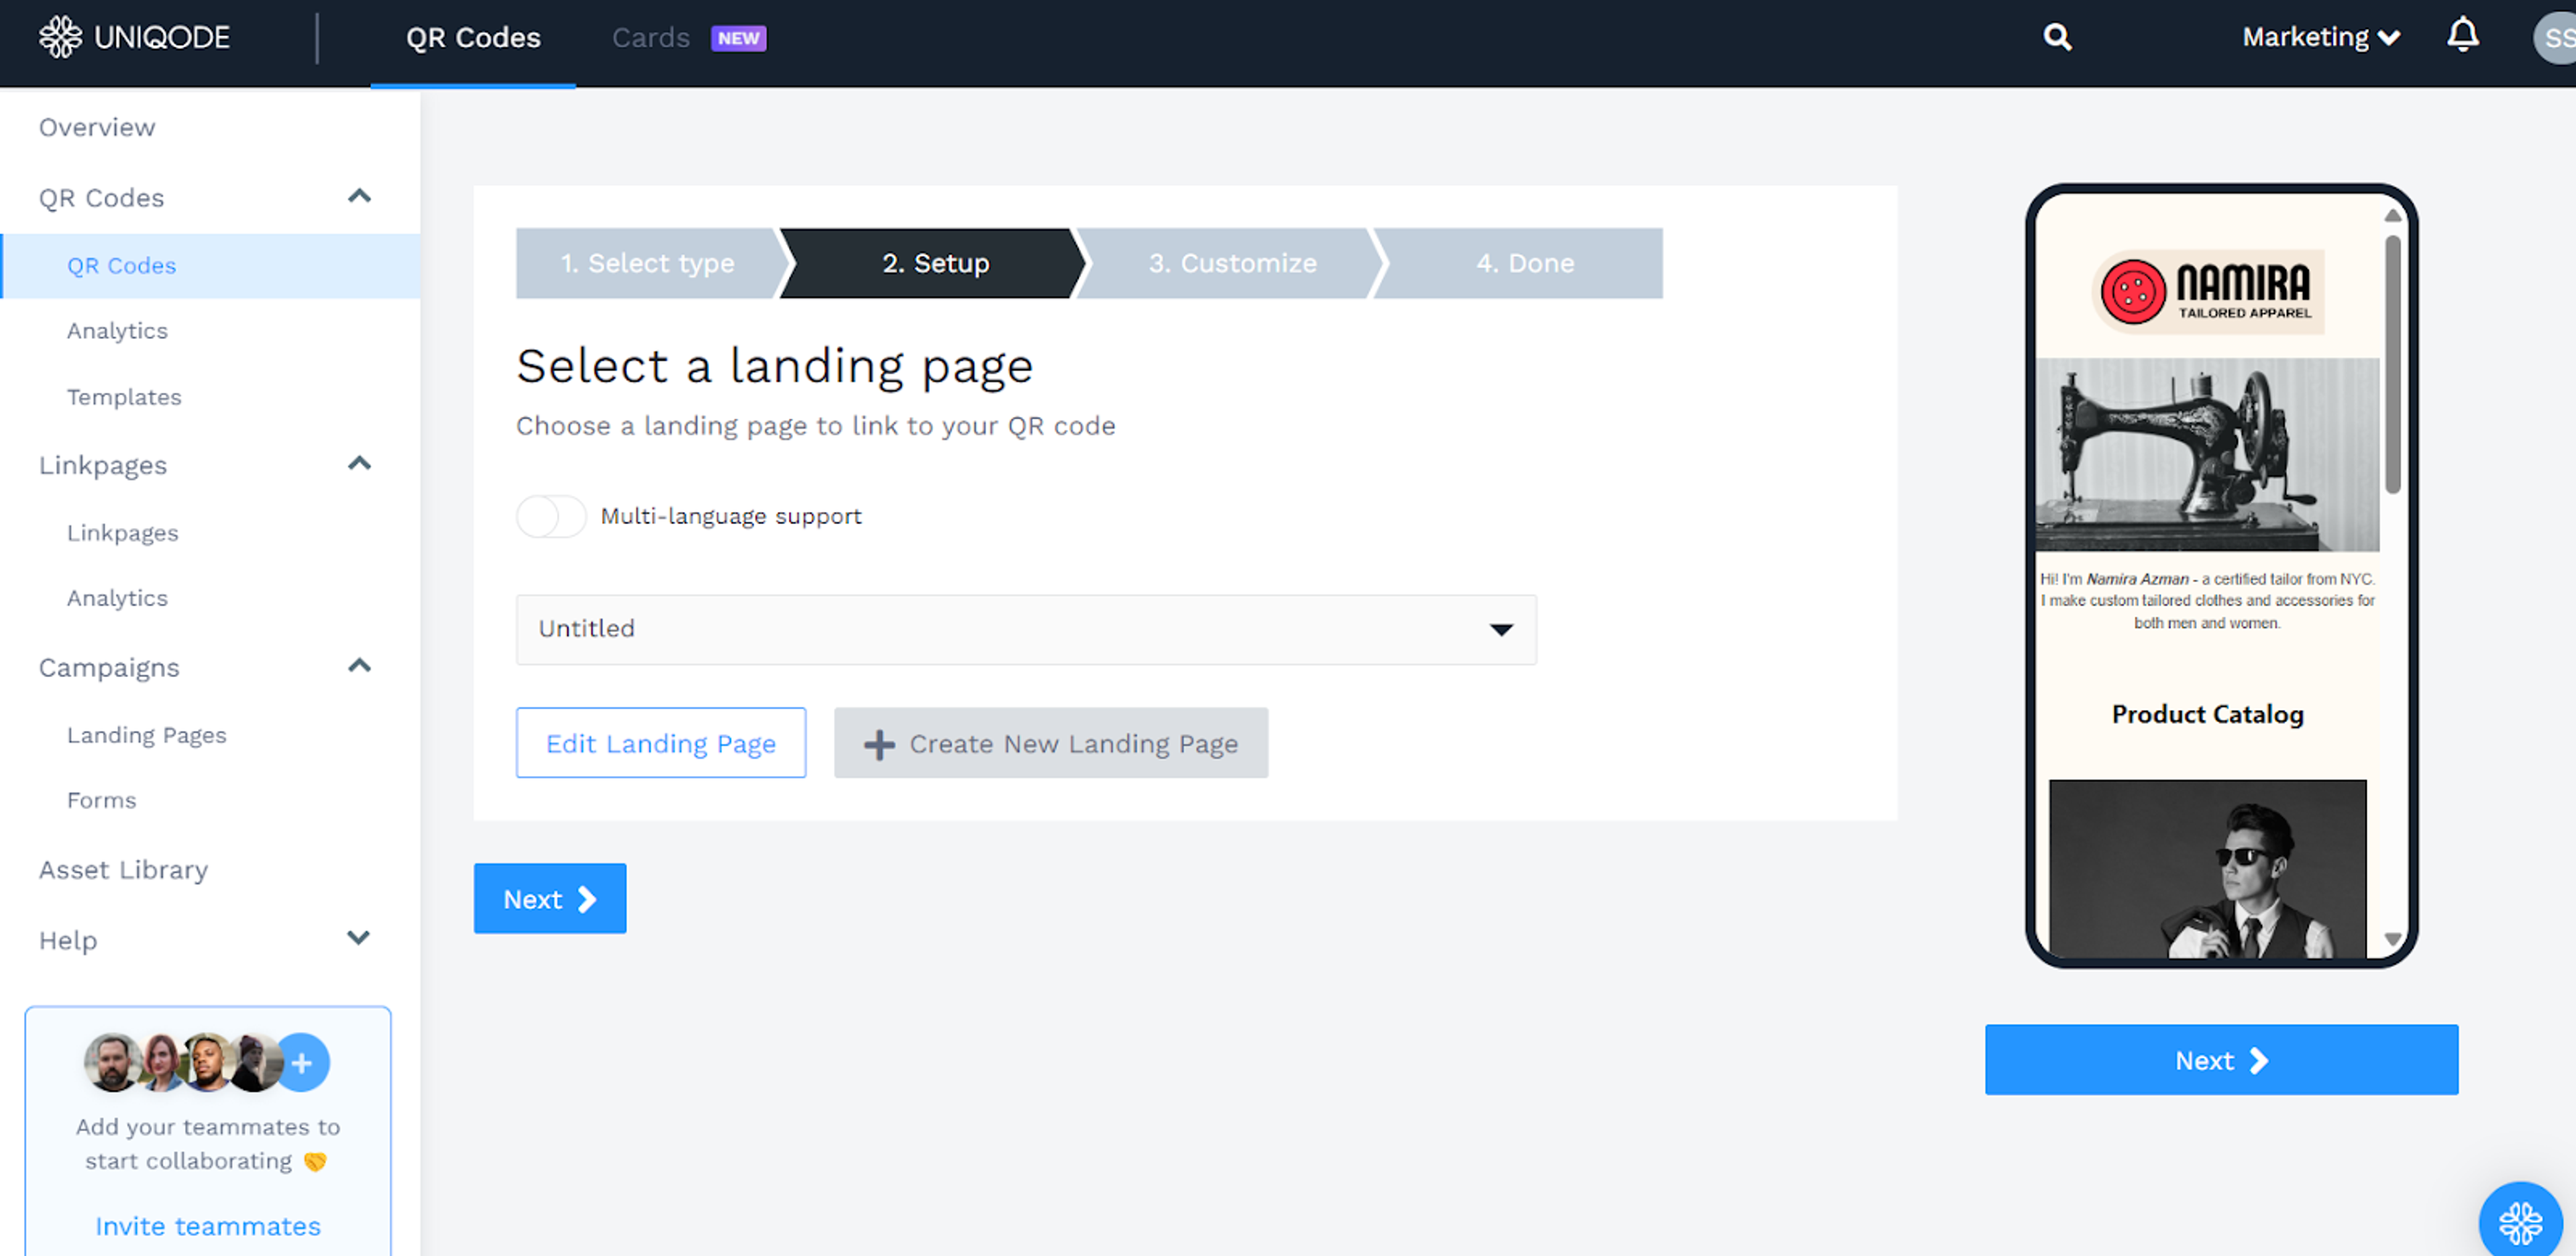Screen dimensions: 2576x1256
Task: Collapse the Campaigns sidebar section
Action: coord(359,666)
